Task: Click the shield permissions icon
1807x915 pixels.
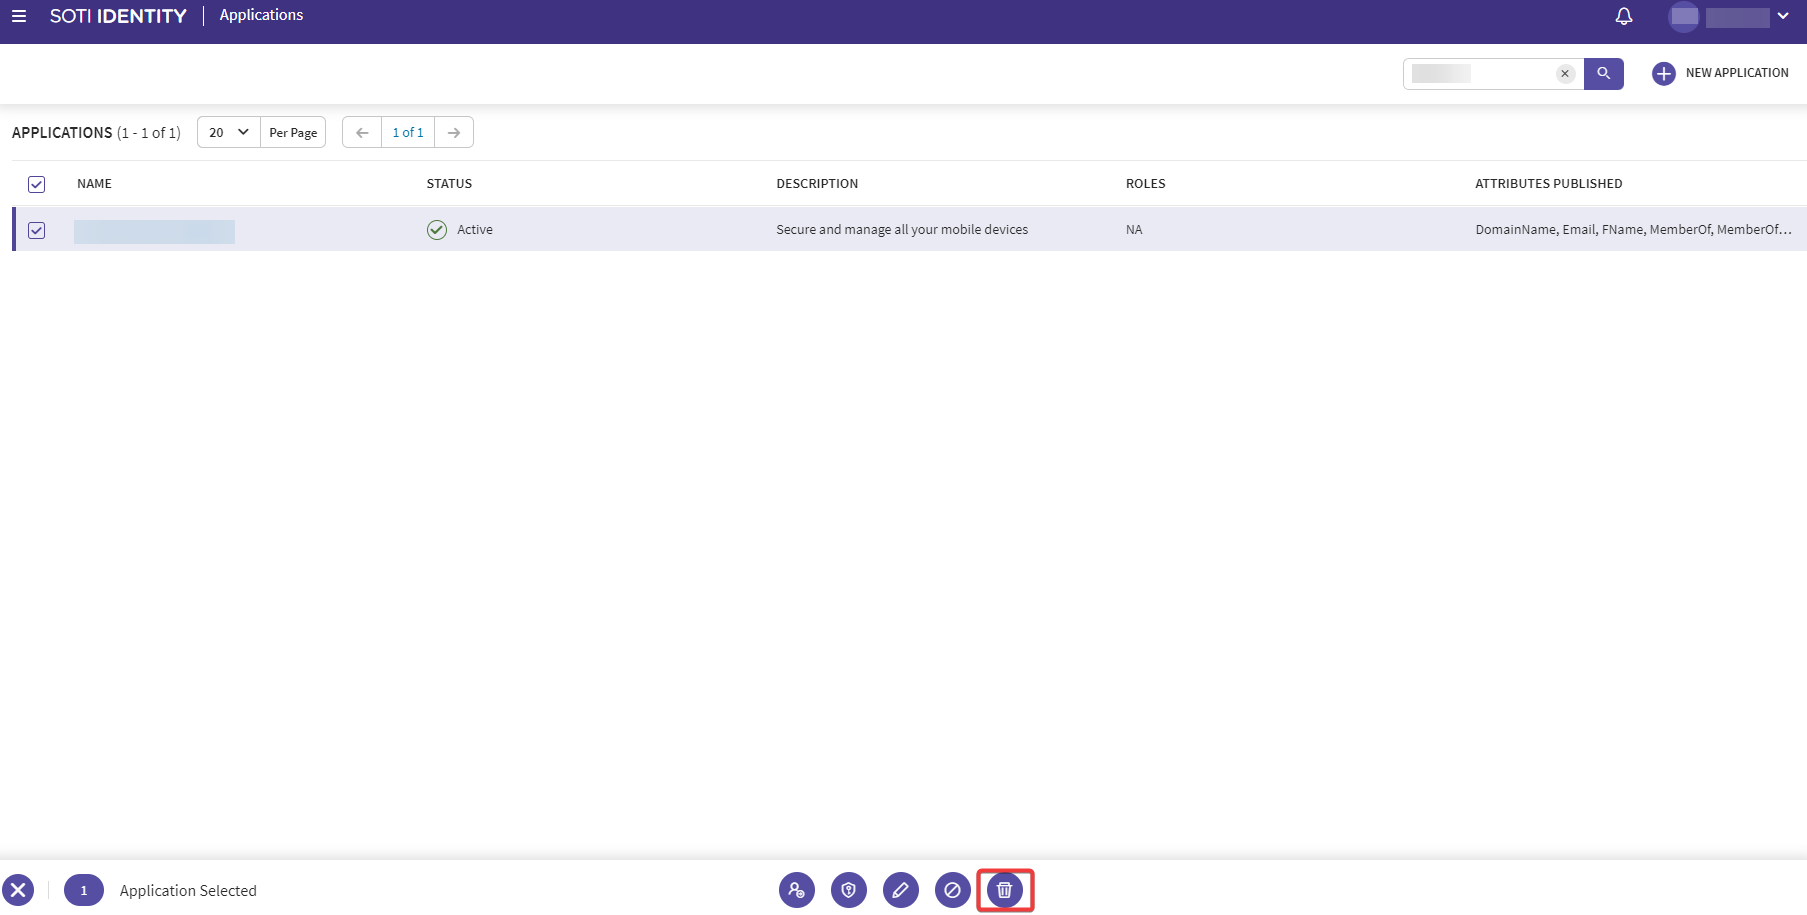Action: [x=848, y=889]
